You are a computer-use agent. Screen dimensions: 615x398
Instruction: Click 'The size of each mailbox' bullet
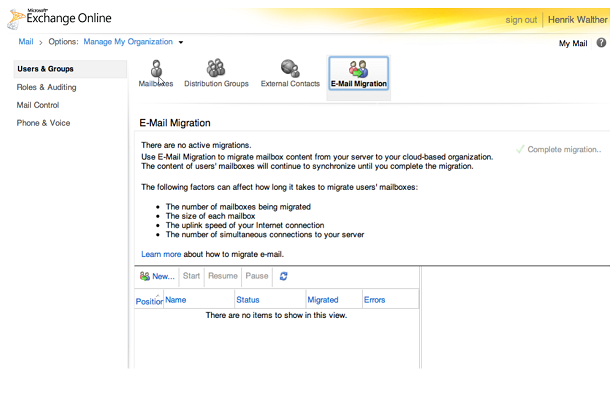(210, 216)
